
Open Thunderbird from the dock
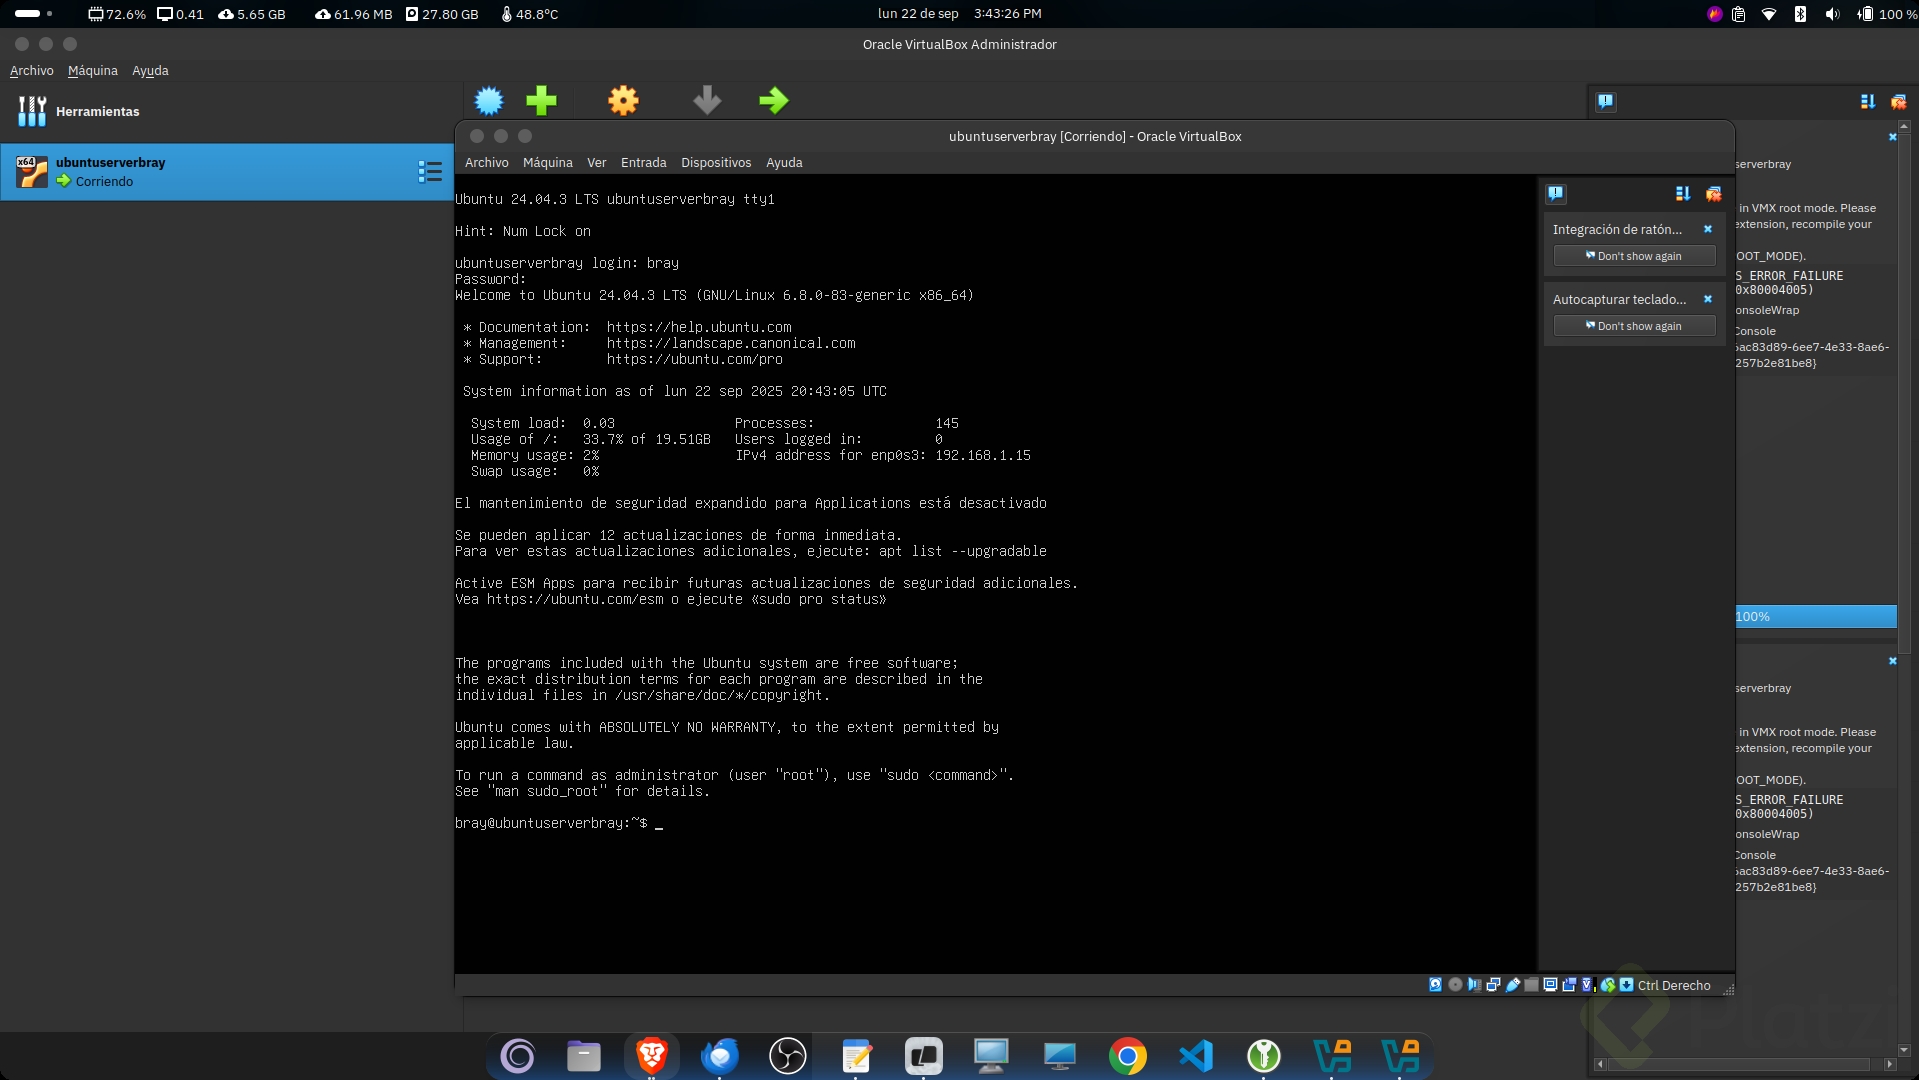point(720,1055)
